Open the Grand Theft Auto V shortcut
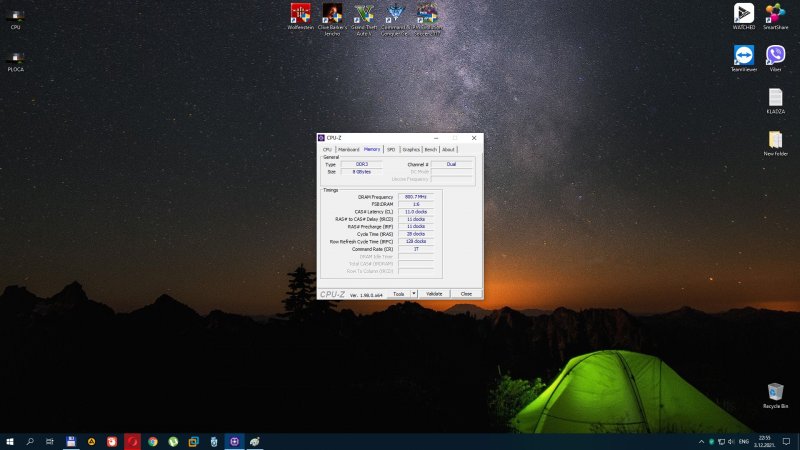800x450 pixels. point(364,19)
